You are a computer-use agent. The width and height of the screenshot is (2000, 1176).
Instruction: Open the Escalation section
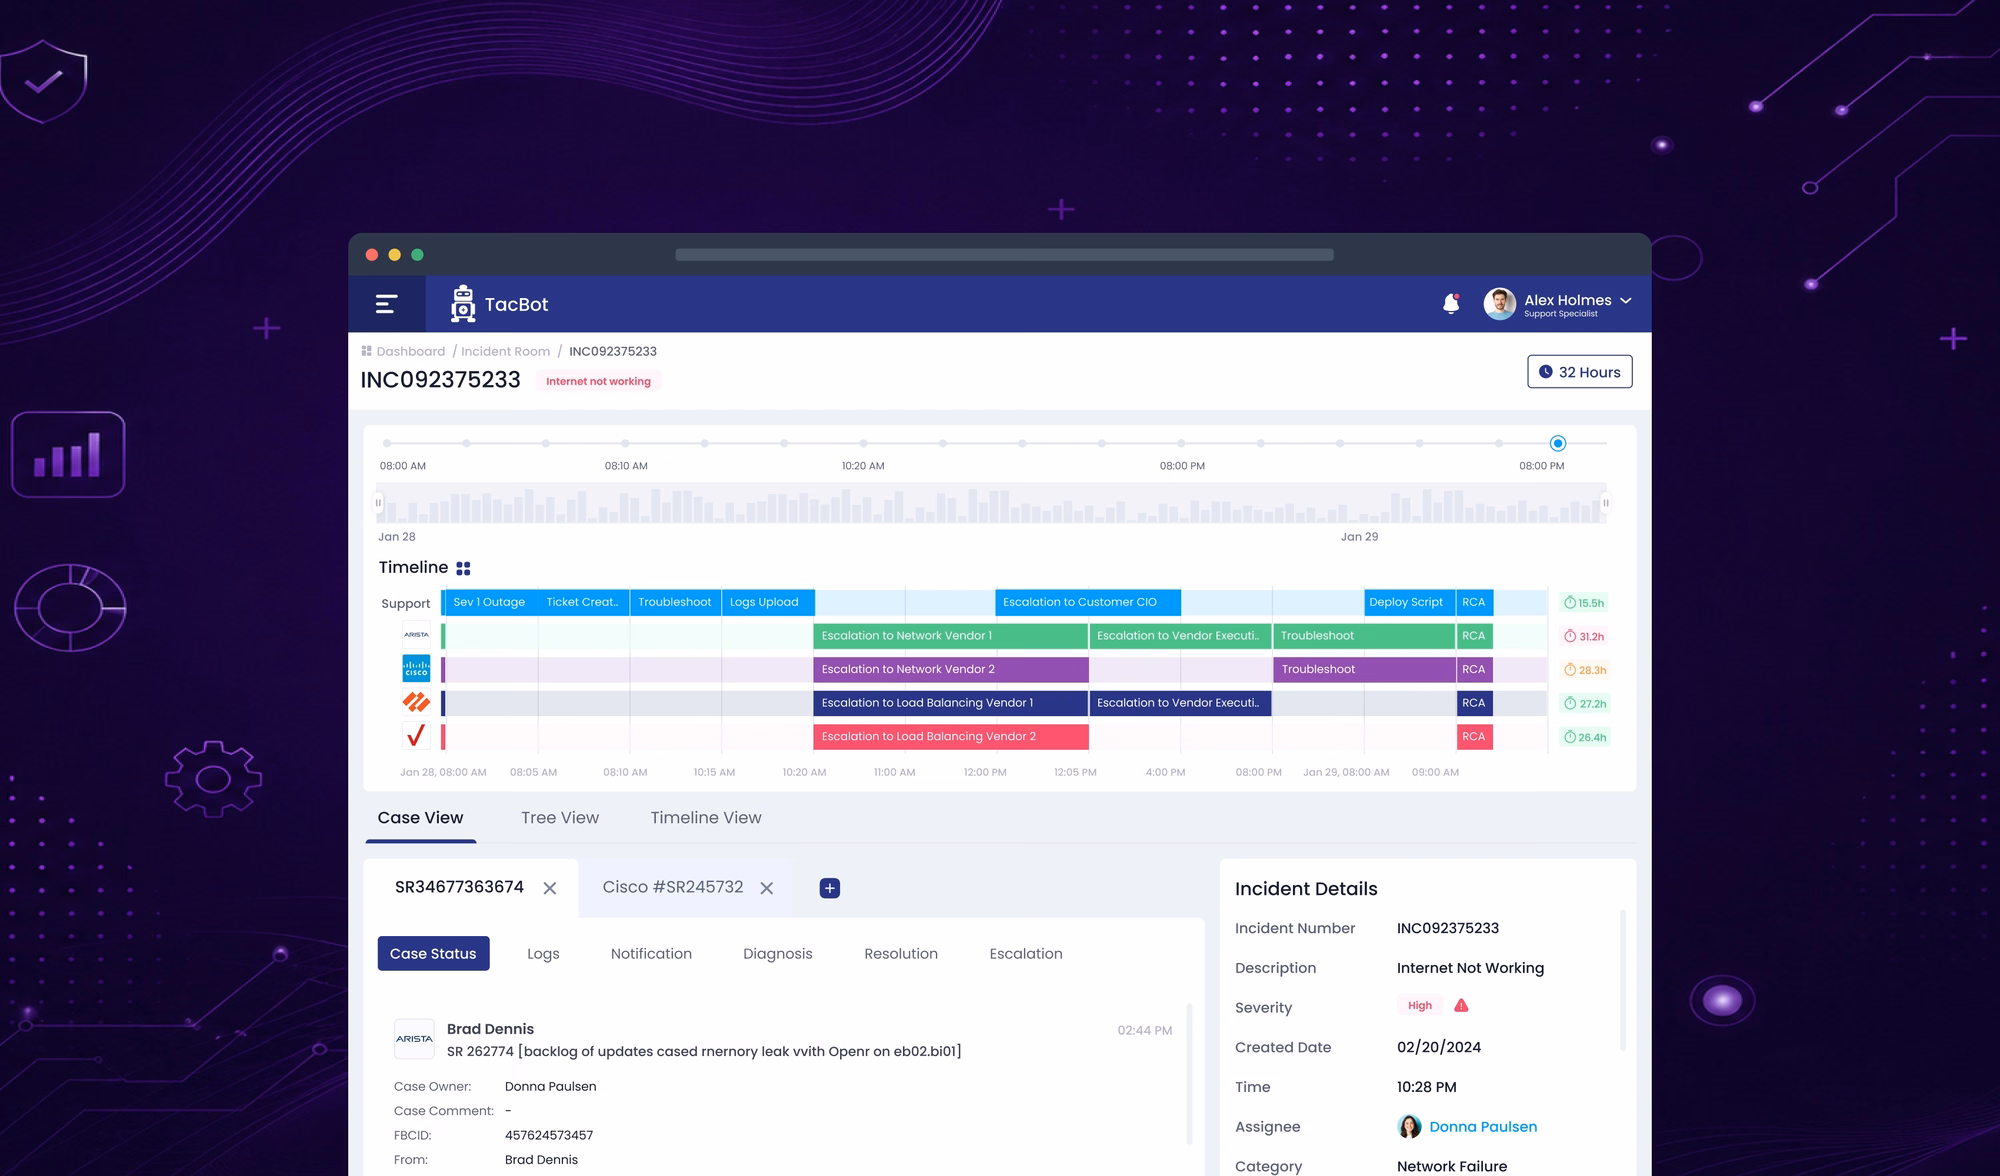[x=1026, y=954]
